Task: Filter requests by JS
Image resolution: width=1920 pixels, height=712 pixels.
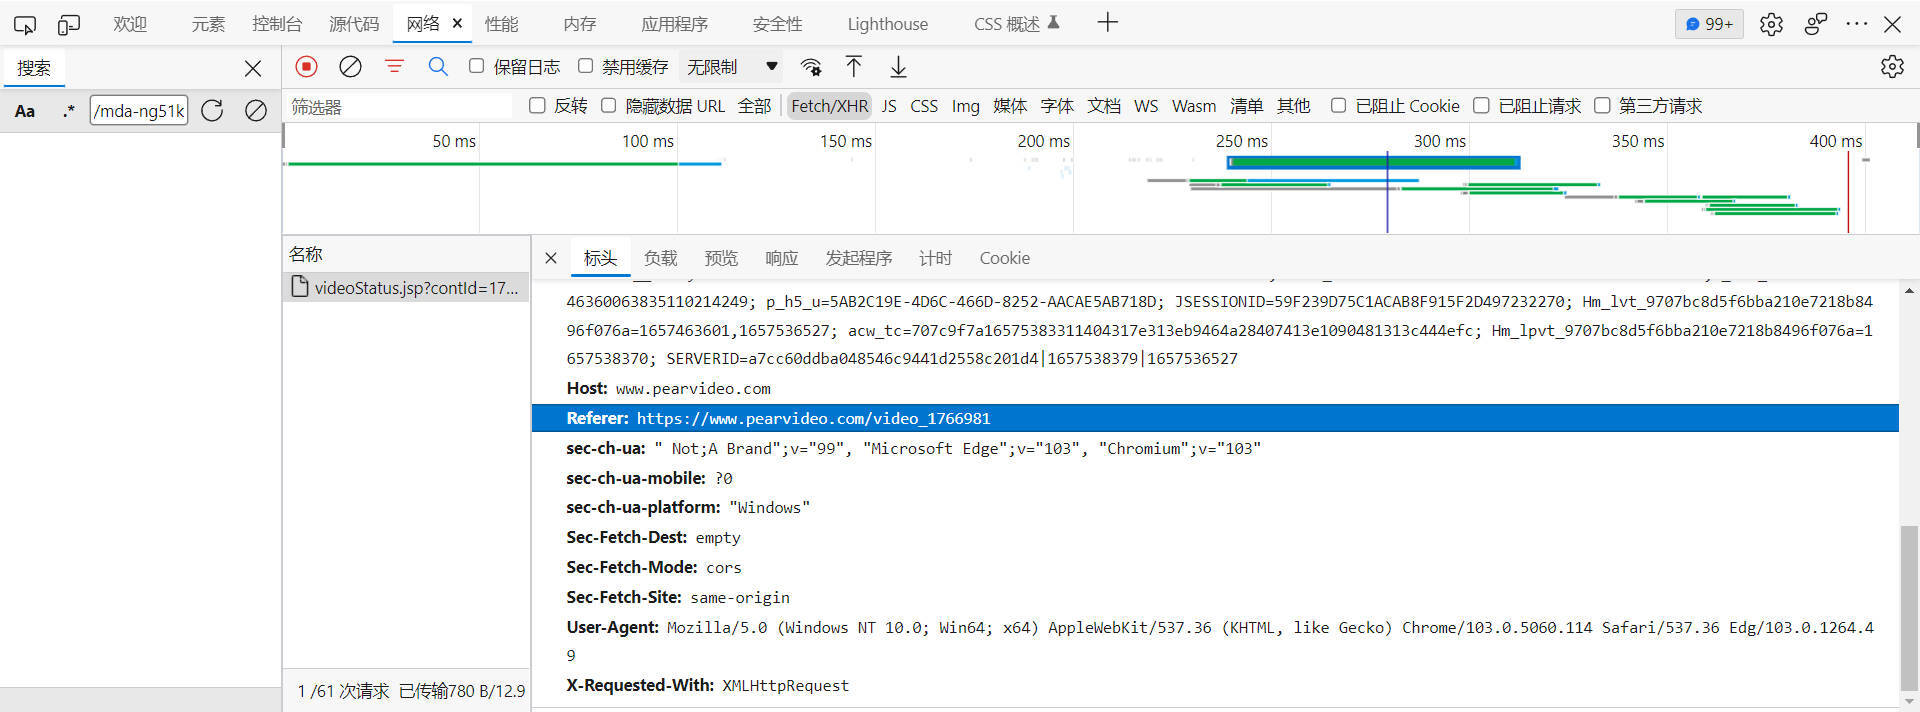Action: tap(889, 106)
